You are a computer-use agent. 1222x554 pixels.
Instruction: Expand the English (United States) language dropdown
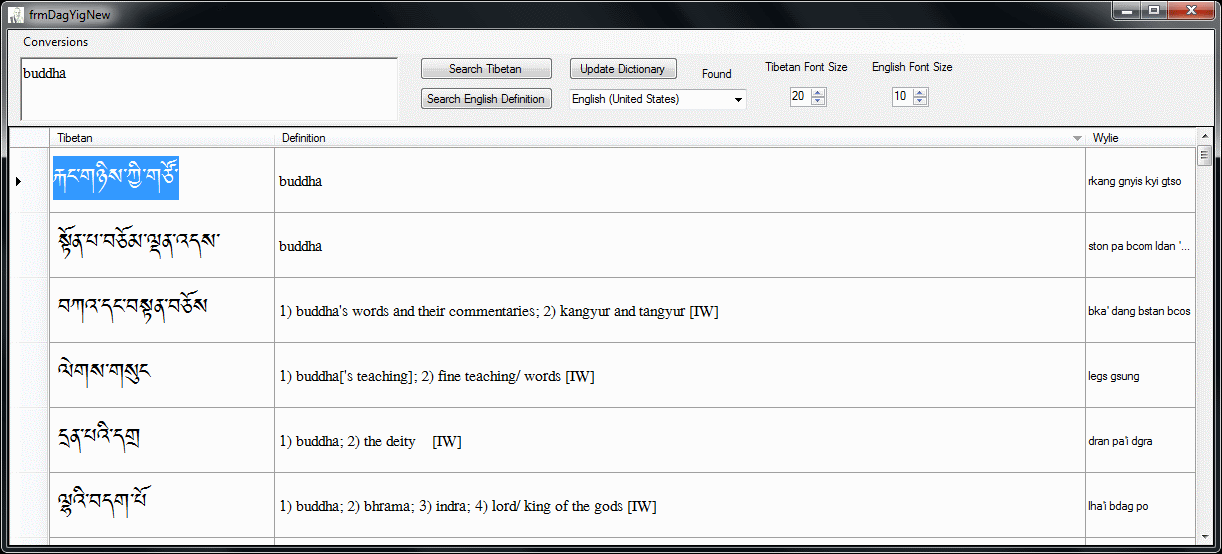tap(738, 99)
